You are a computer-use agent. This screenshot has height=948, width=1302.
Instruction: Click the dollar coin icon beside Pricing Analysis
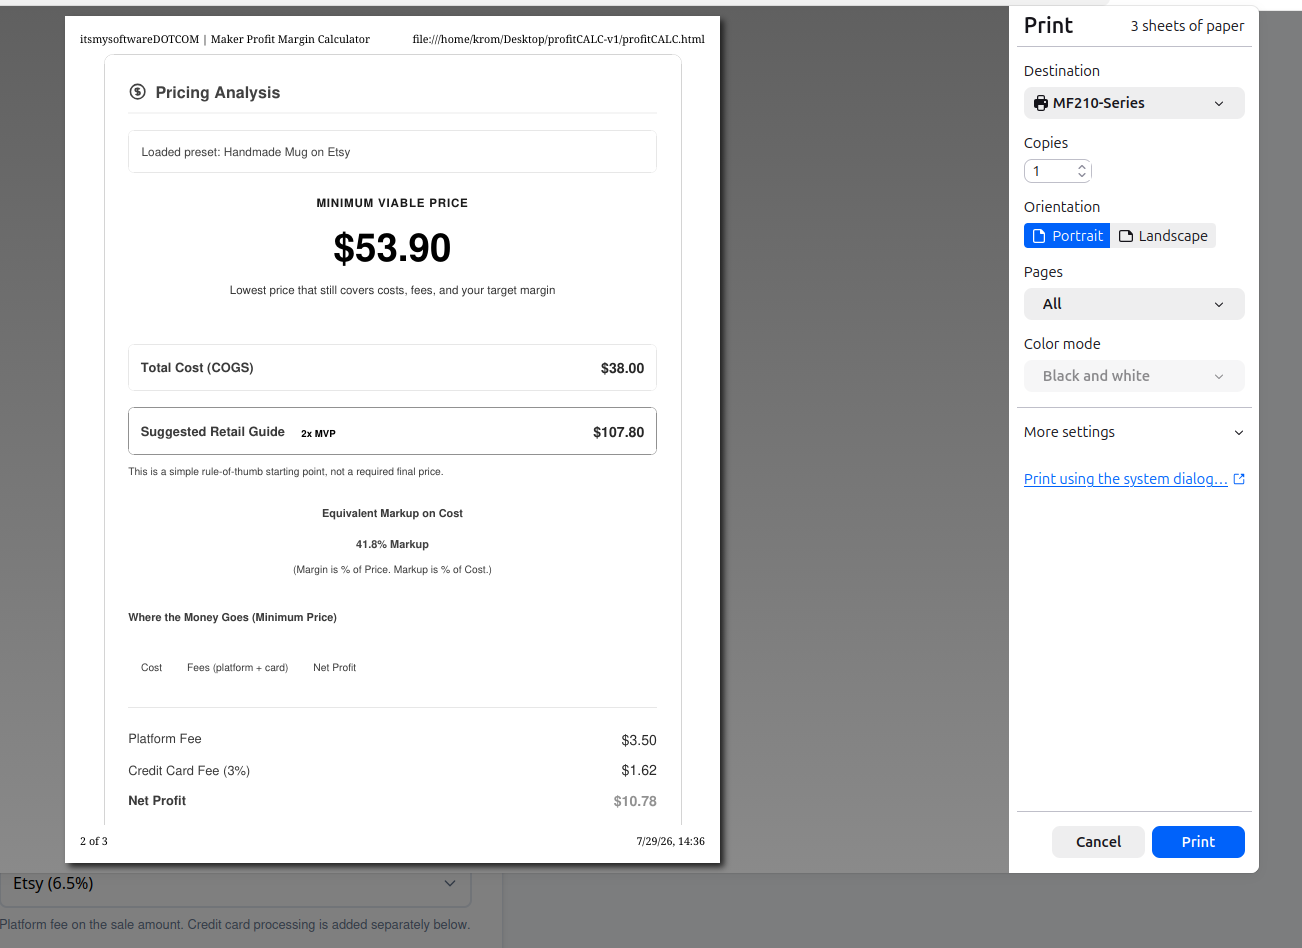[138, 92]
